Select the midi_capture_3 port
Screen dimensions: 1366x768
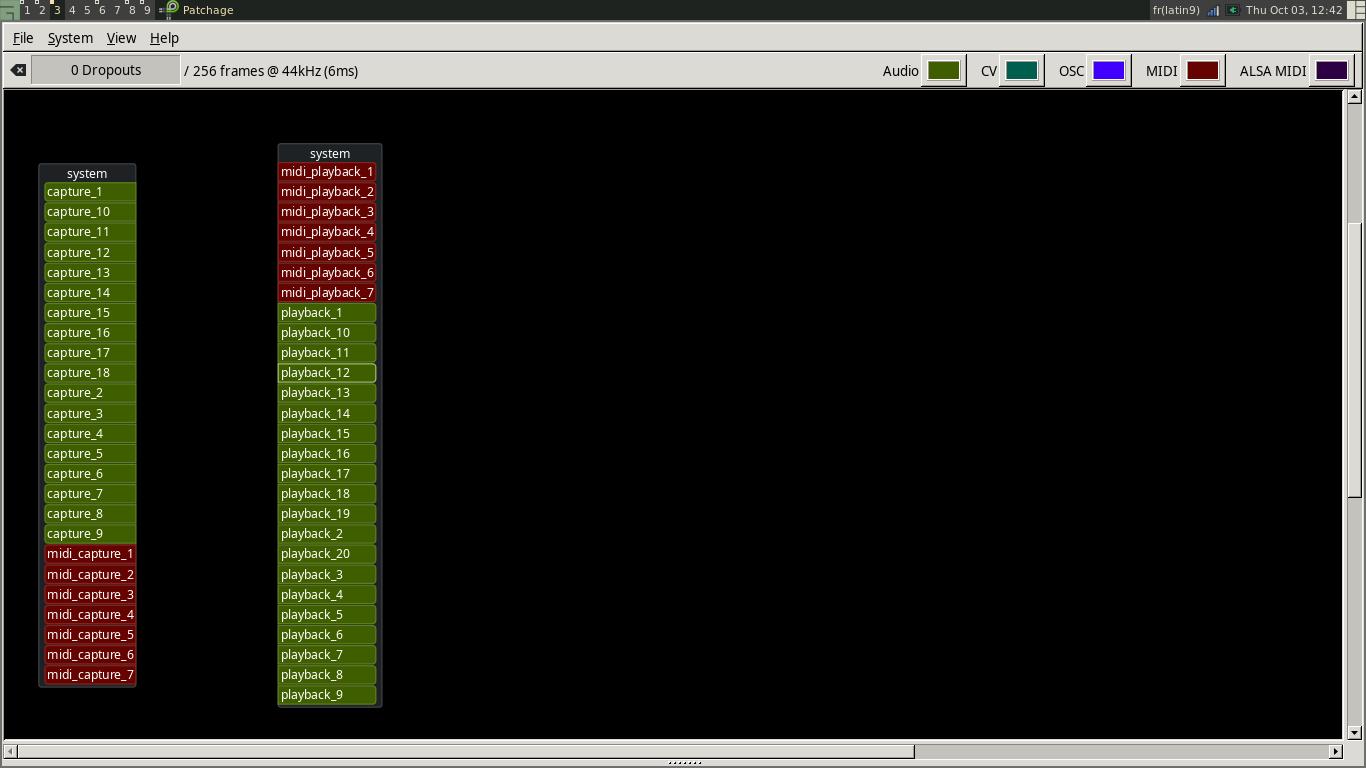pyautogui.click(x=90, y=594)
